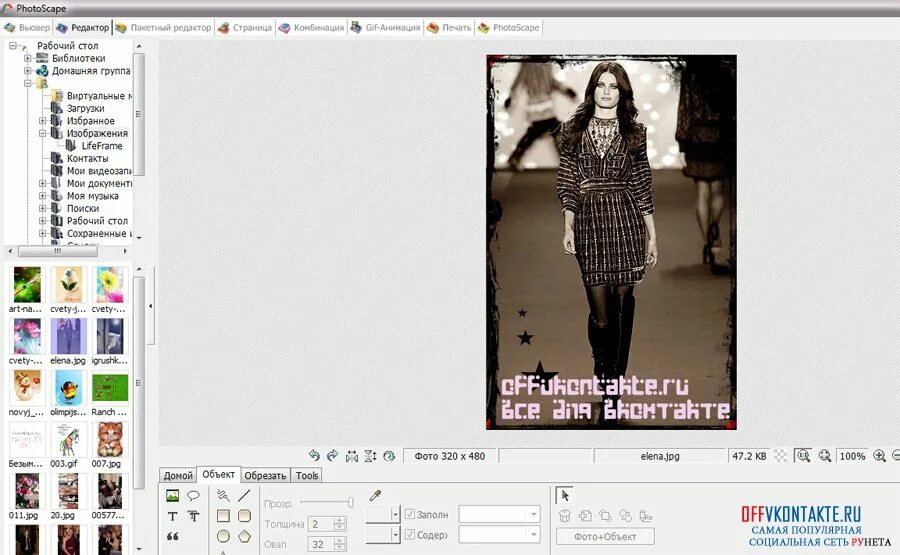Open the Комбинация tab
900x555 pixels.
311,28
